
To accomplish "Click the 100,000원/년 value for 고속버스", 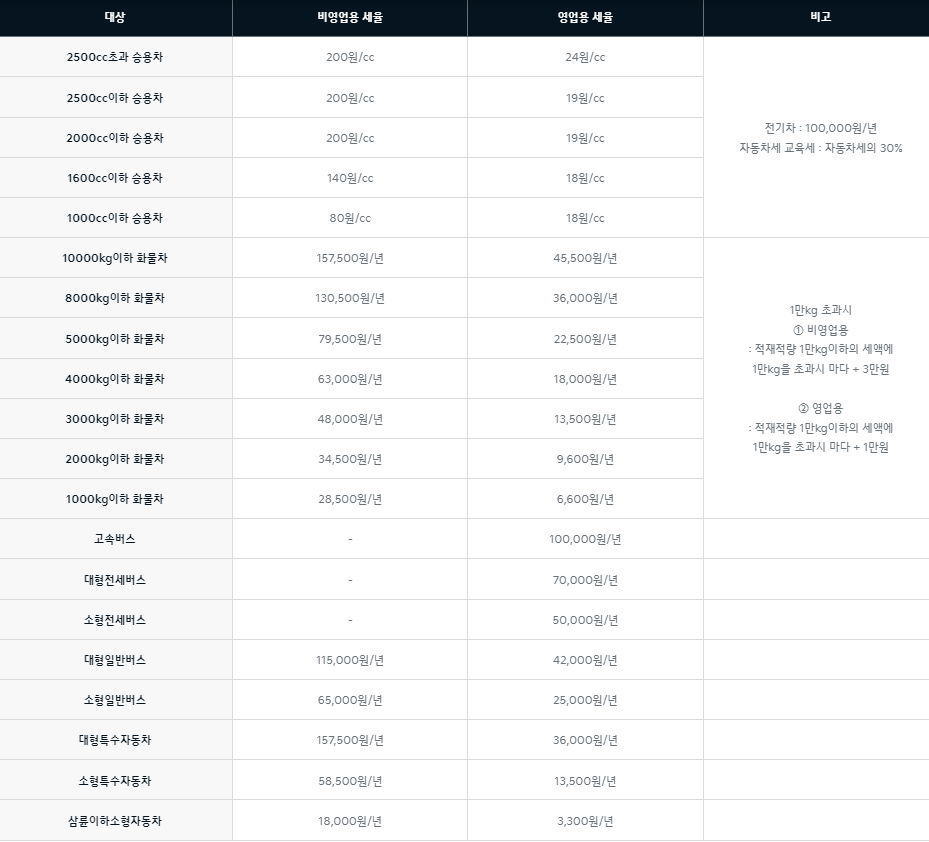I will pos(585,539).
